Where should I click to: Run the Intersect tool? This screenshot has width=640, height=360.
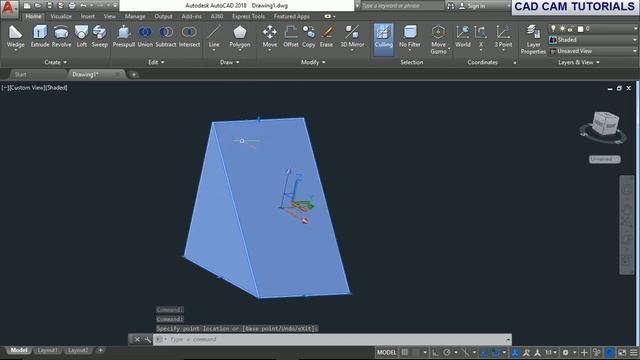coord(189,37)
